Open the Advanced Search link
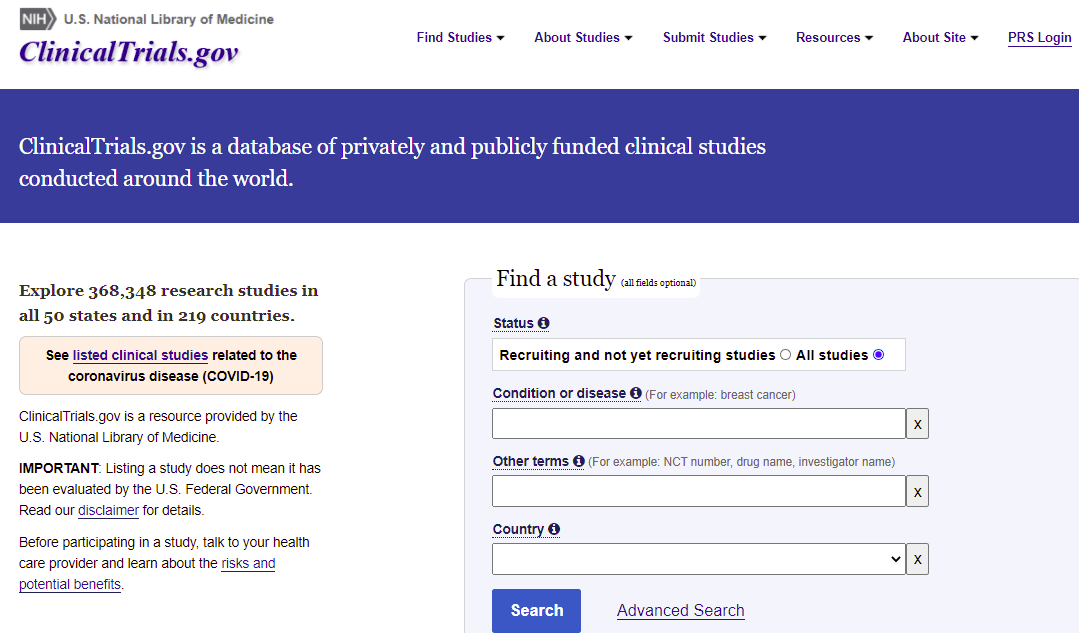Image resolution: width=1079 pixels, height=633 pixels. [680, 611]
